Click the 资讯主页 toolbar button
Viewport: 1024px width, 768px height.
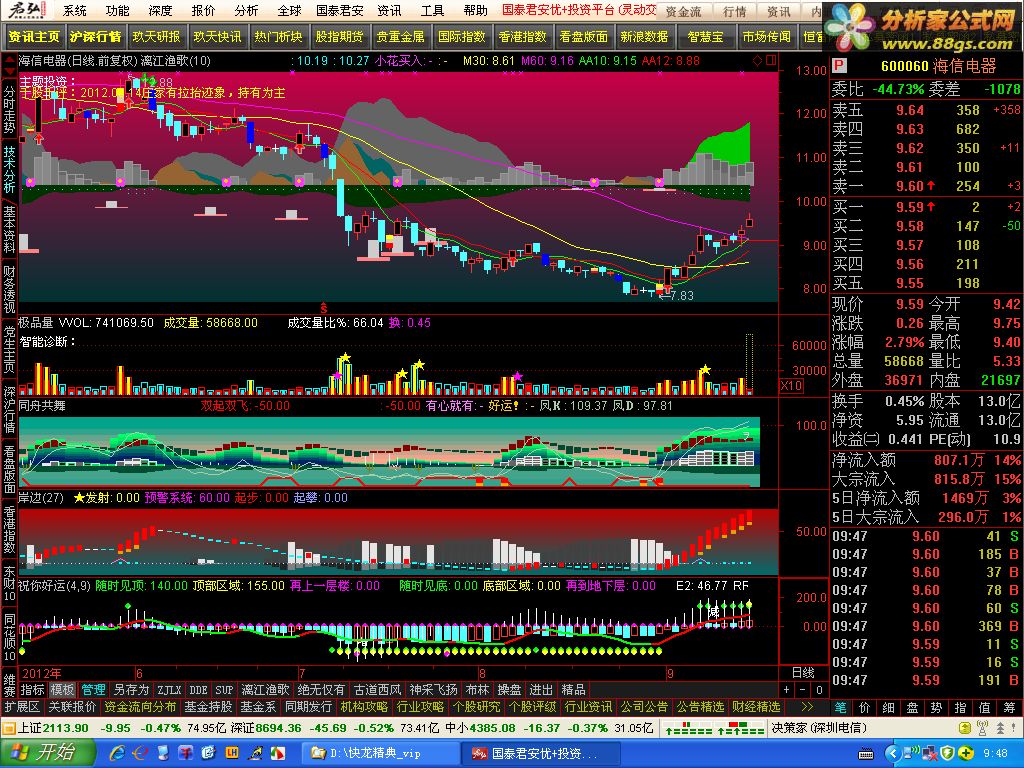[x=34, y=37]
